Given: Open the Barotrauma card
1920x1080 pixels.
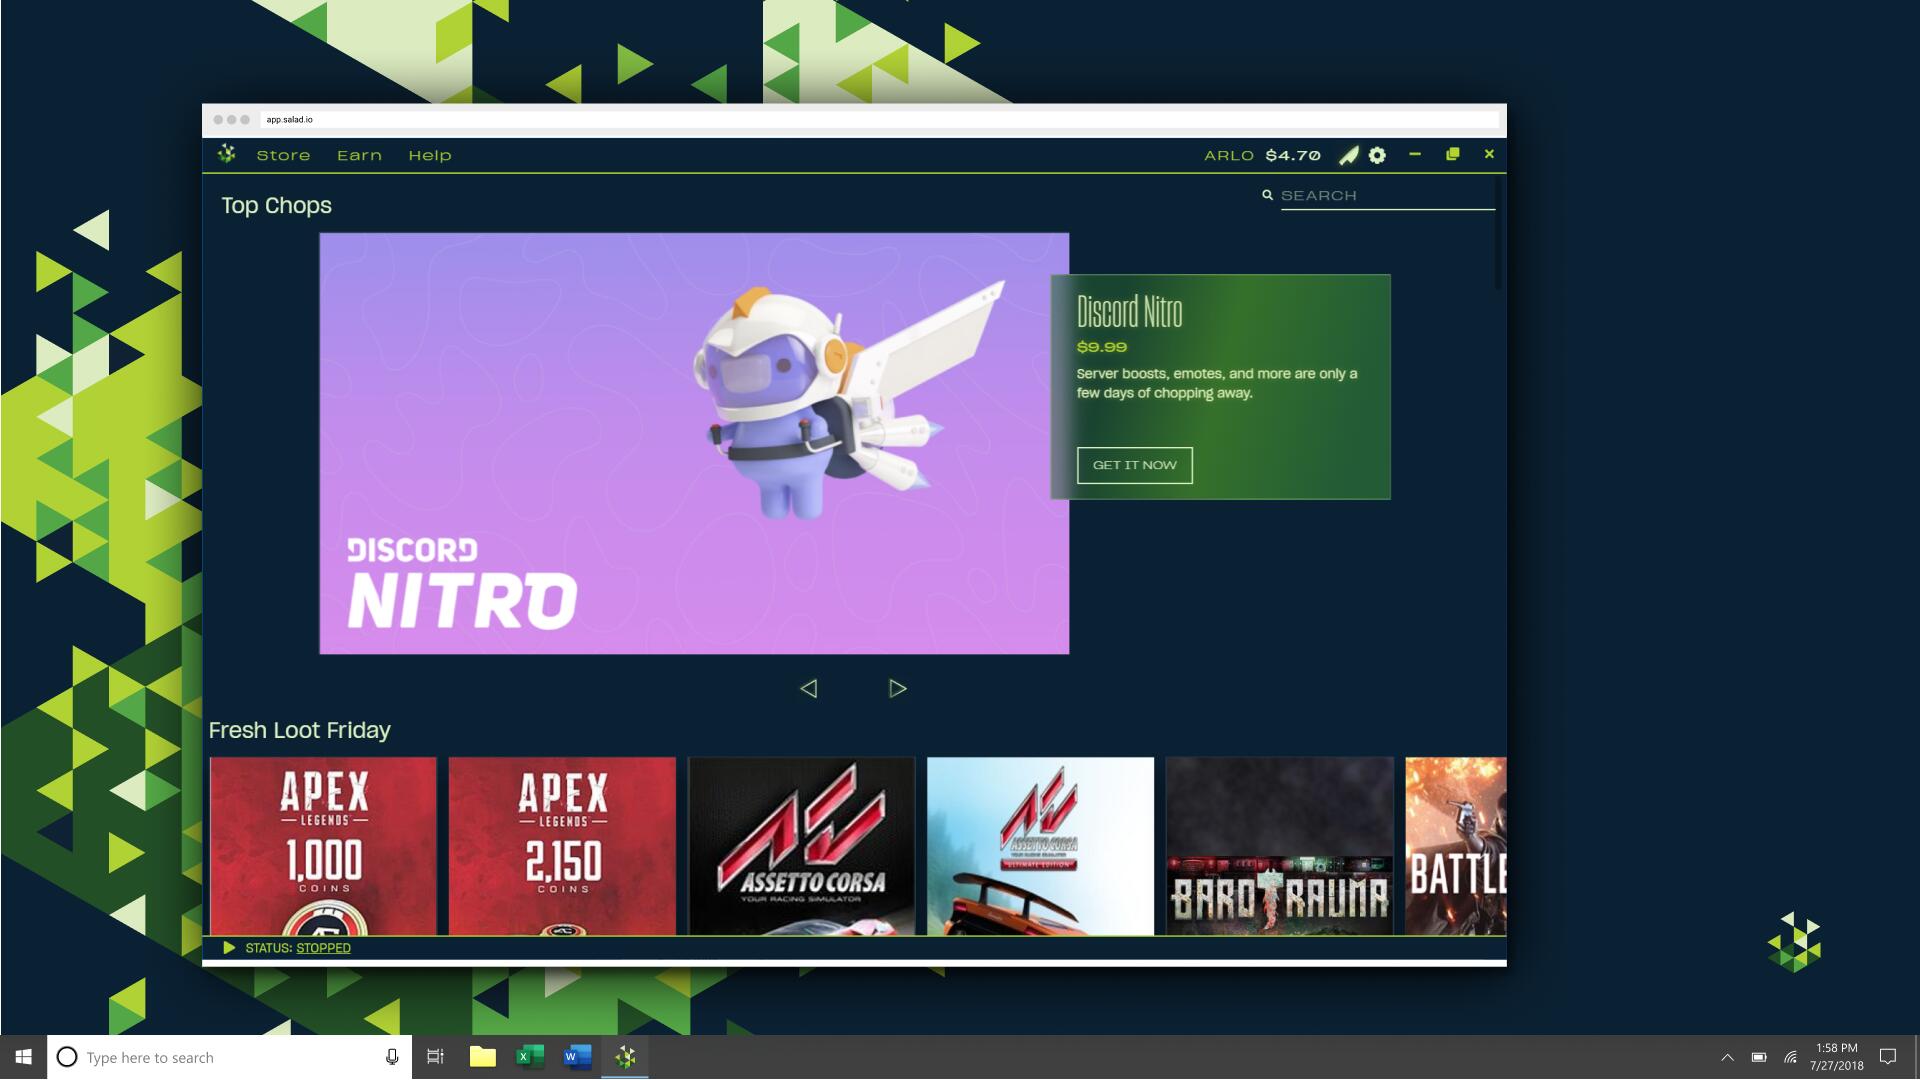Looking at the screenshot, I should 1279,846.
